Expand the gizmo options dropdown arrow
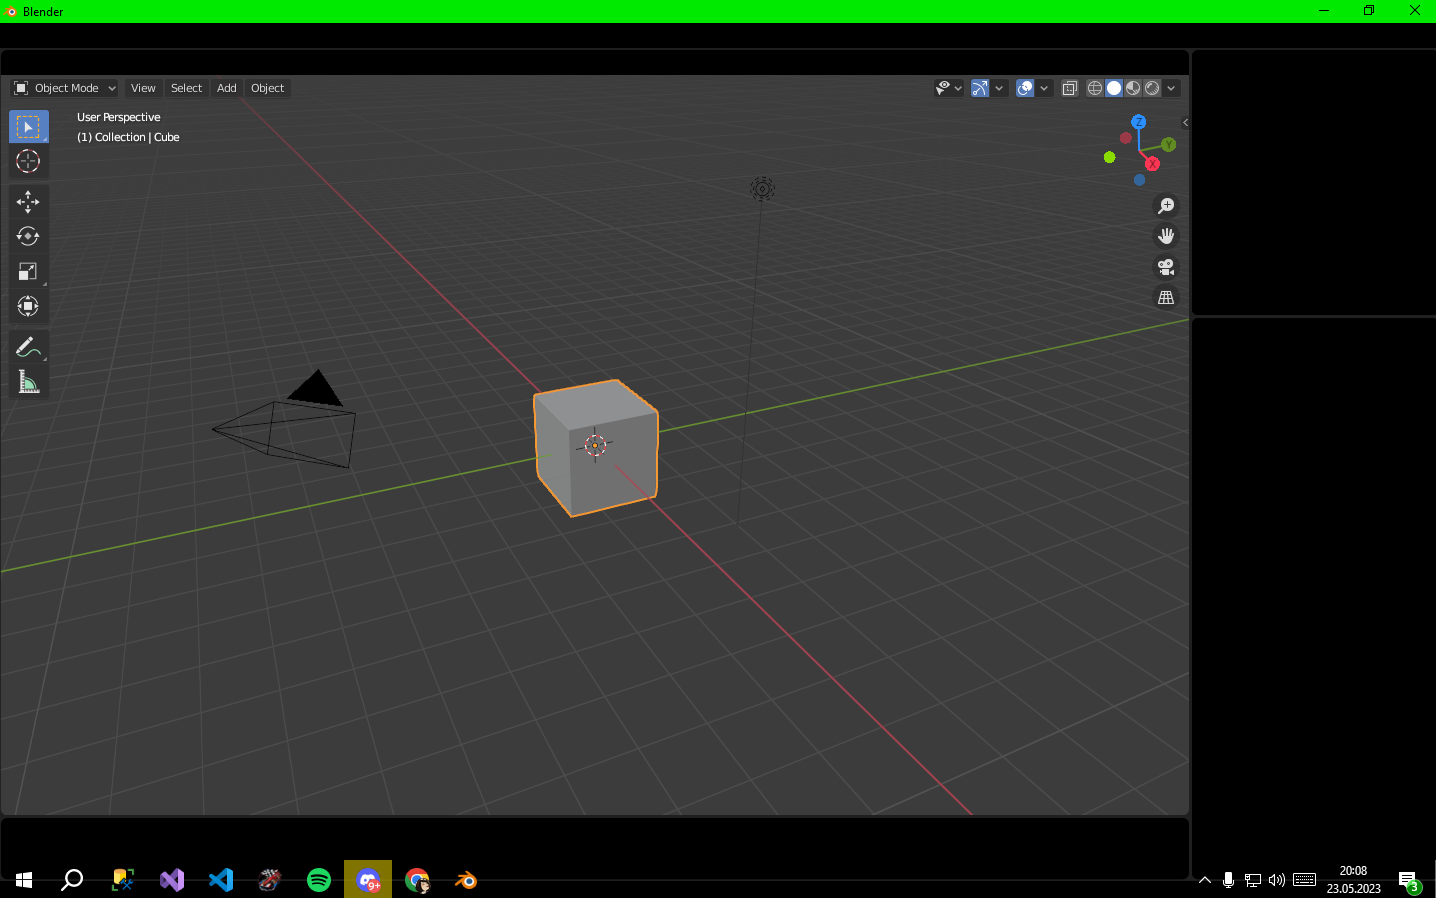The image size is (1436, 898). [999, 88]
